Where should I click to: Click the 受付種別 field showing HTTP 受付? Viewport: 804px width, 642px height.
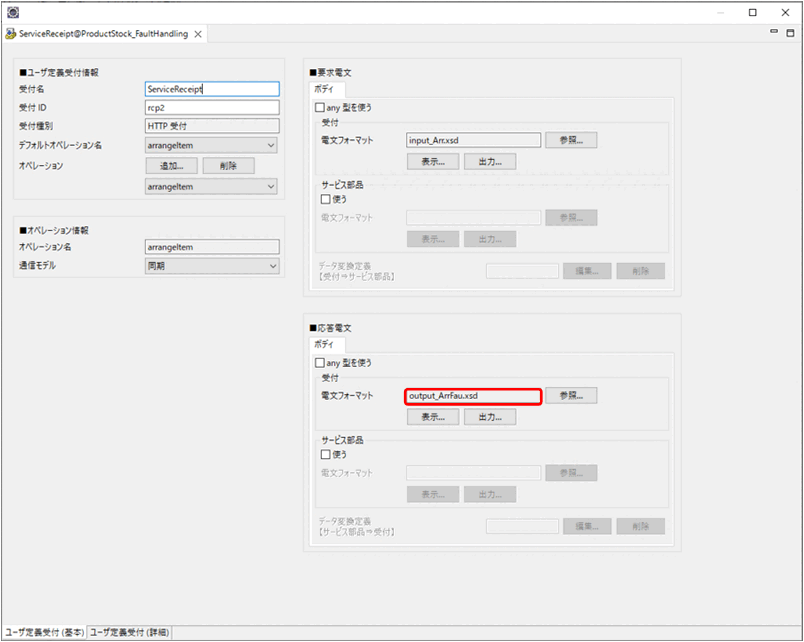(x=212, y=126)
